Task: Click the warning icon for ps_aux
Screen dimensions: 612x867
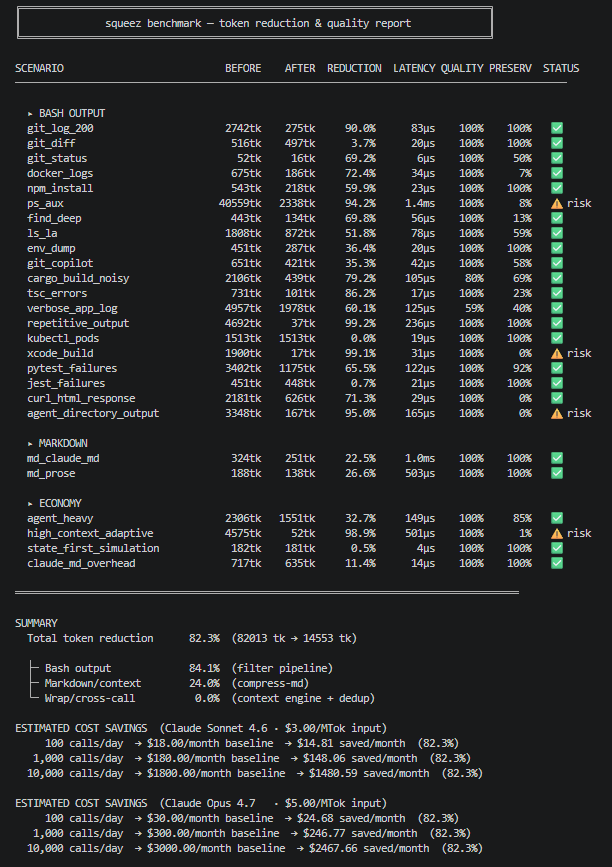Action: [x=557, y=203]
